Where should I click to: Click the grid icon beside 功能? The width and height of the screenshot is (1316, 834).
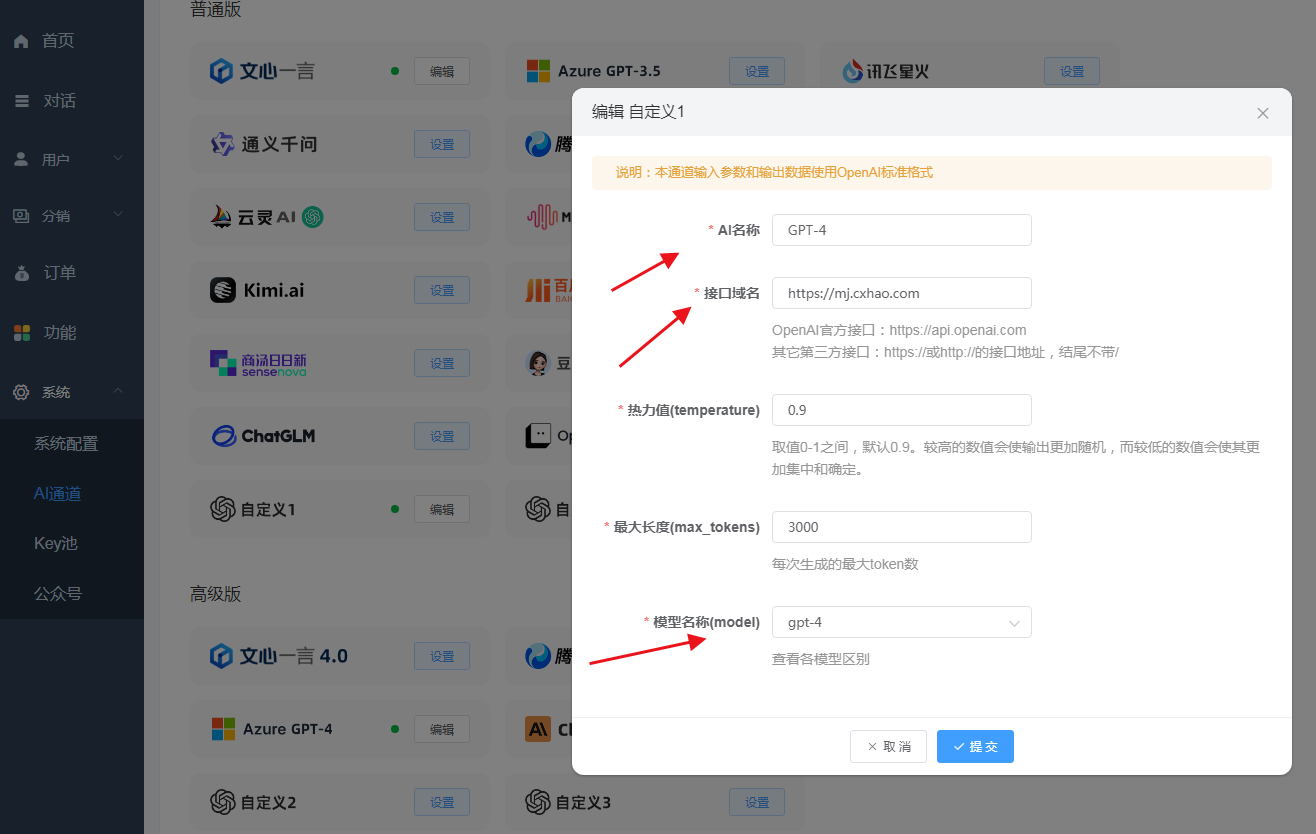(21, 332)
